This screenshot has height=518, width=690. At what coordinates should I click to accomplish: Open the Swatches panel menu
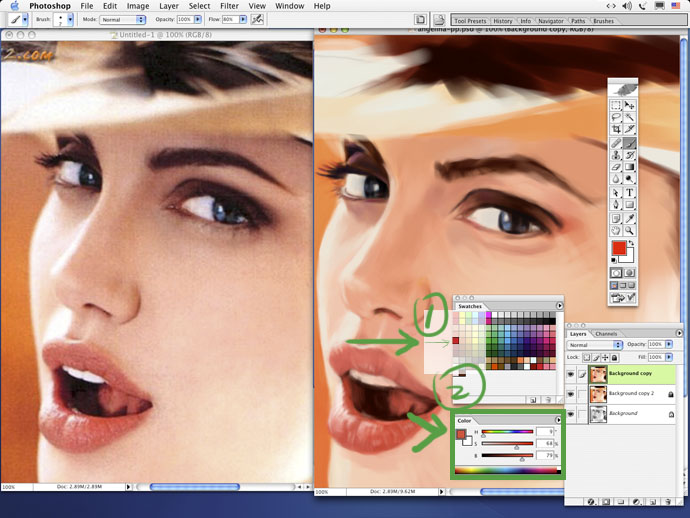coord(559,305)
